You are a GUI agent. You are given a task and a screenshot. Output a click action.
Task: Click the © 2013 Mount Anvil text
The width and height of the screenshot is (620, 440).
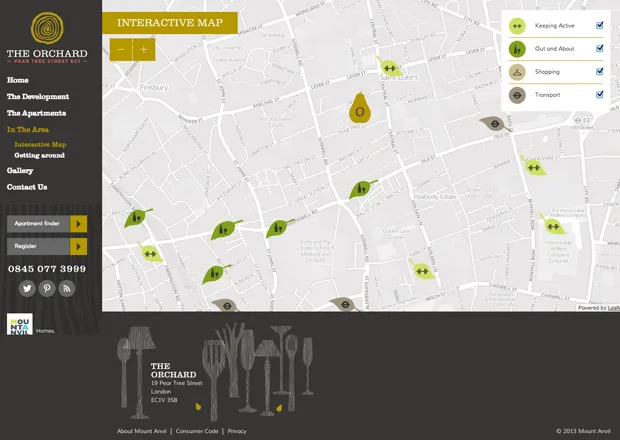(583, 431)
